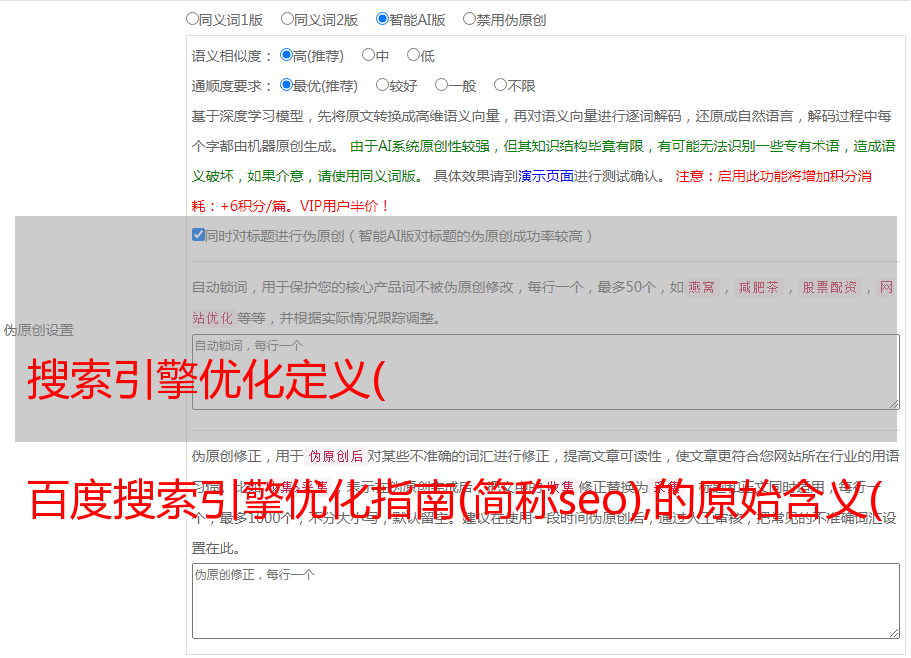Click the 语义相似度 label text
Viewport: 911px width, 658px height.
point(227,56)
